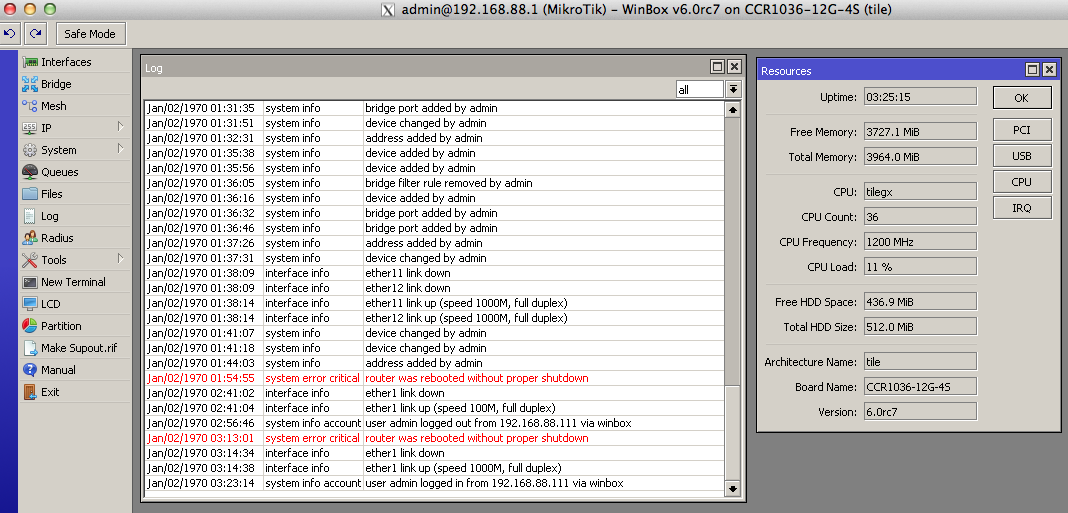
Task: Select the Queues menu label
Action: 60,172
